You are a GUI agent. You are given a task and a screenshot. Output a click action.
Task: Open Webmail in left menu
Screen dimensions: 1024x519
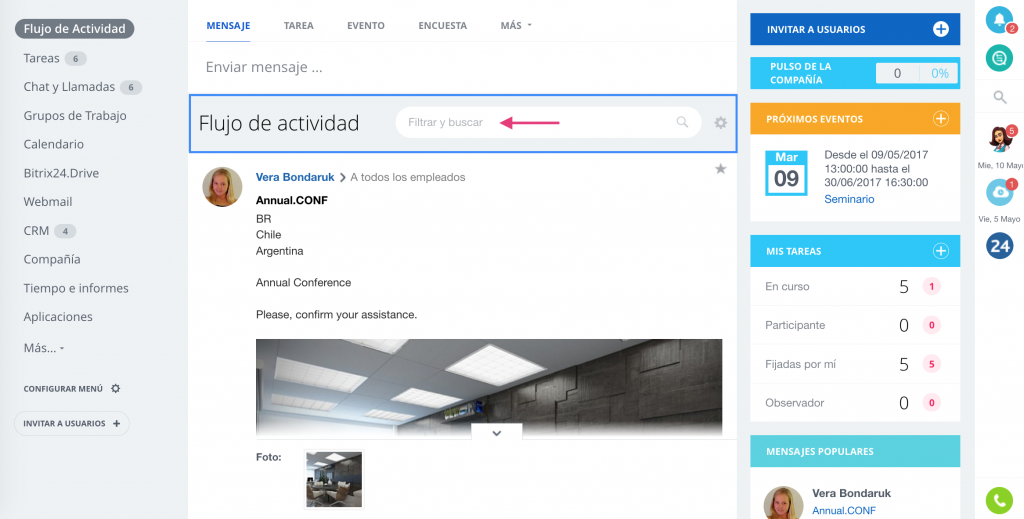tap(48, 202)
